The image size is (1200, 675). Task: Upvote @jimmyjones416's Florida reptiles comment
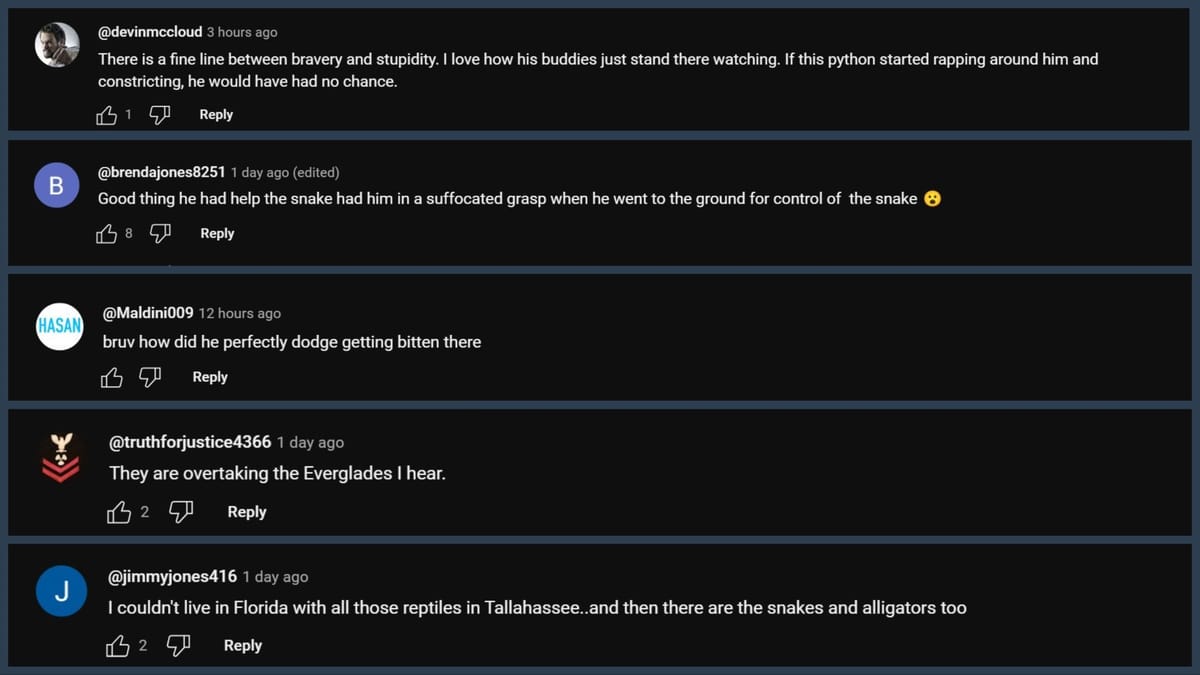tap(118, 646)
